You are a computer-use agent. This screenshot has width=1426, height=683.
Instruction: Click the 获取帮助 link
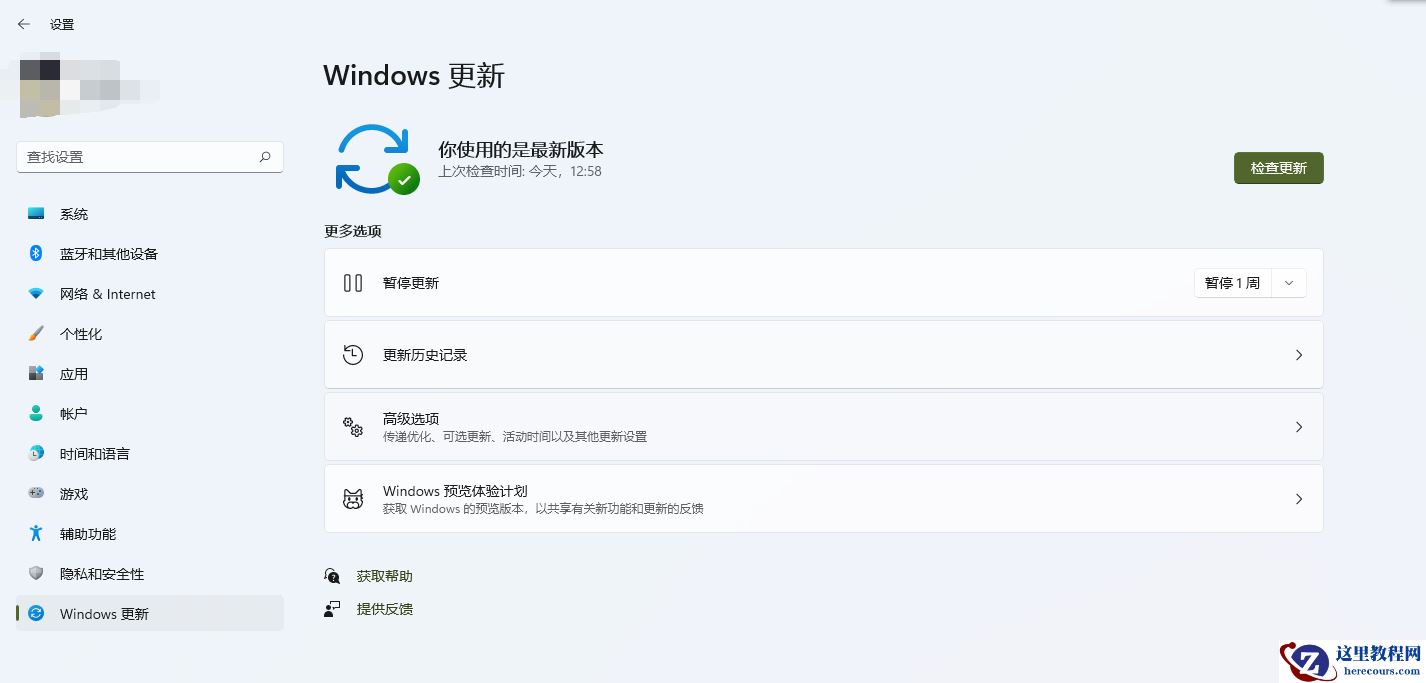click(383, 575)
